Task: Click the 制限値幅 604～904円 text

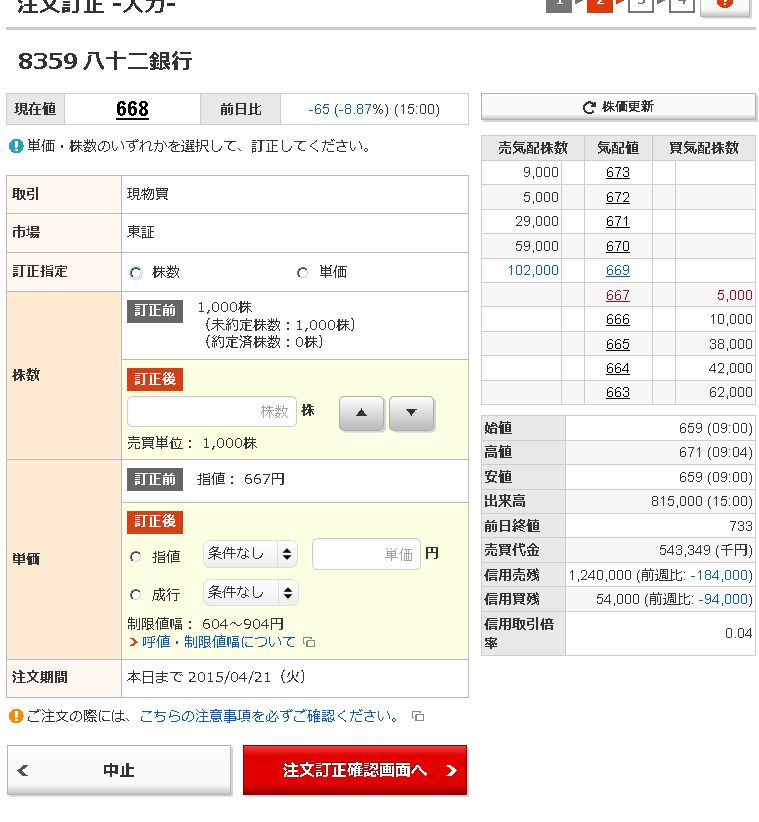Action: 205,624
